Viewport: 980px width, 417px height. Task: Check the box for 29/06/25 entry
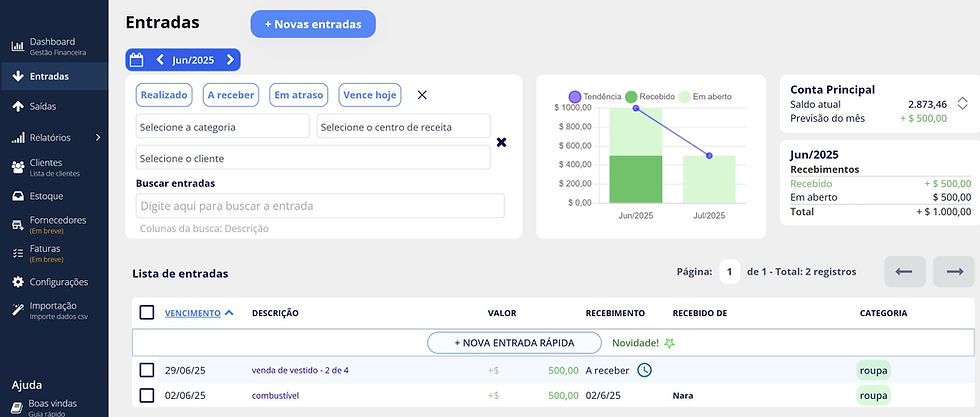coord(147,370)
